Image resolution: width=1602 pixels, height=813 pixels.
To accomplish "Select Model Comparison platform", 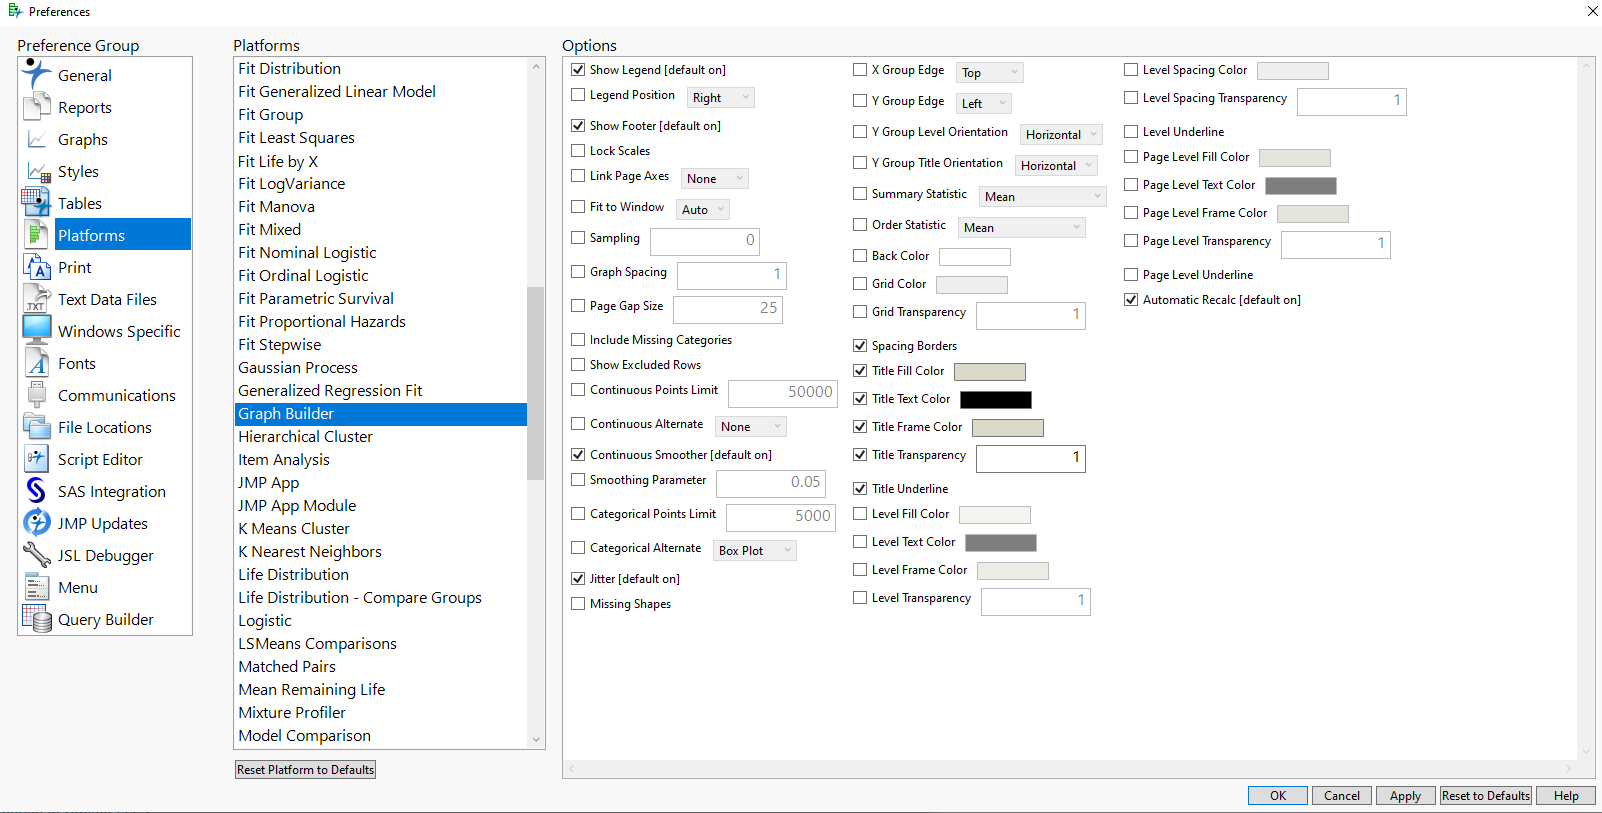I will coord(380,736).
